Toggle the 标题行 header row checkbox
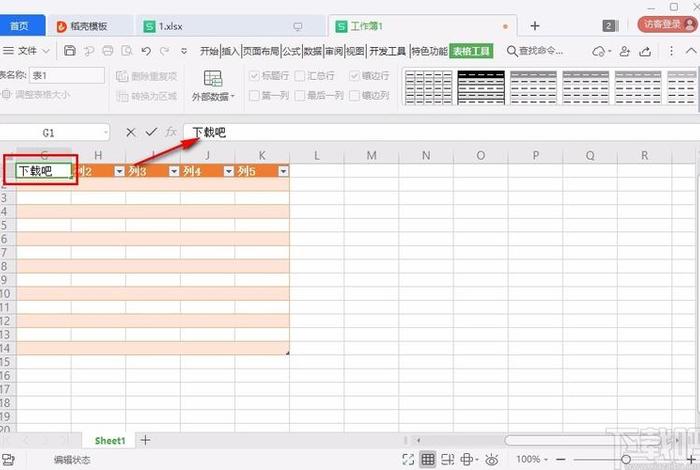Viewport: 700px width, 470px height. tap(254, 76)
